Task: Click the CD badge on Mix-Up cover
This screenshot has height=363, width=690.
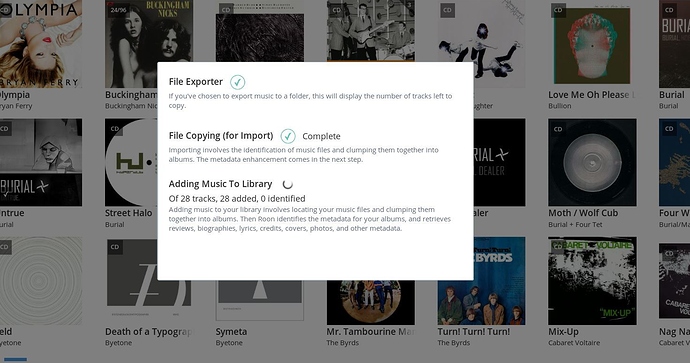Action: tap(558, 247)
